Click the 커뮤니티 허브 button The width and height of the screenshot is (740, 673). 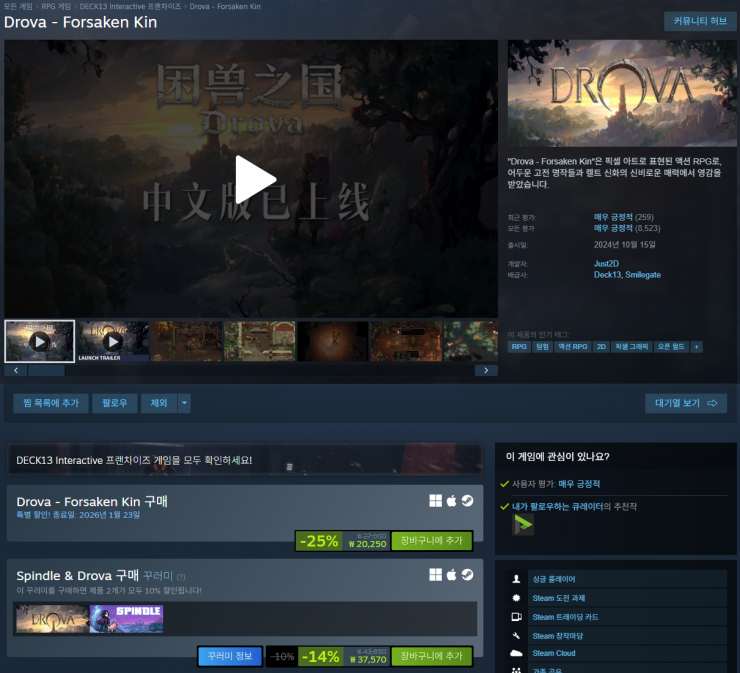click(699, 21)
